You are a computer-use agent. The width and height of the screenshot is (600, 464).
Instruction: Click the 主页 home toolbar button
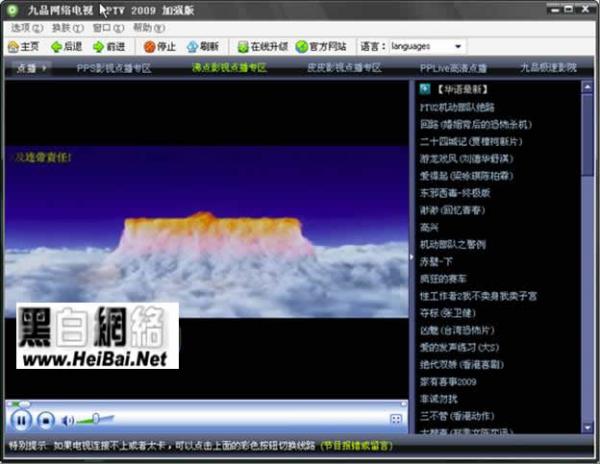(23, 47)
